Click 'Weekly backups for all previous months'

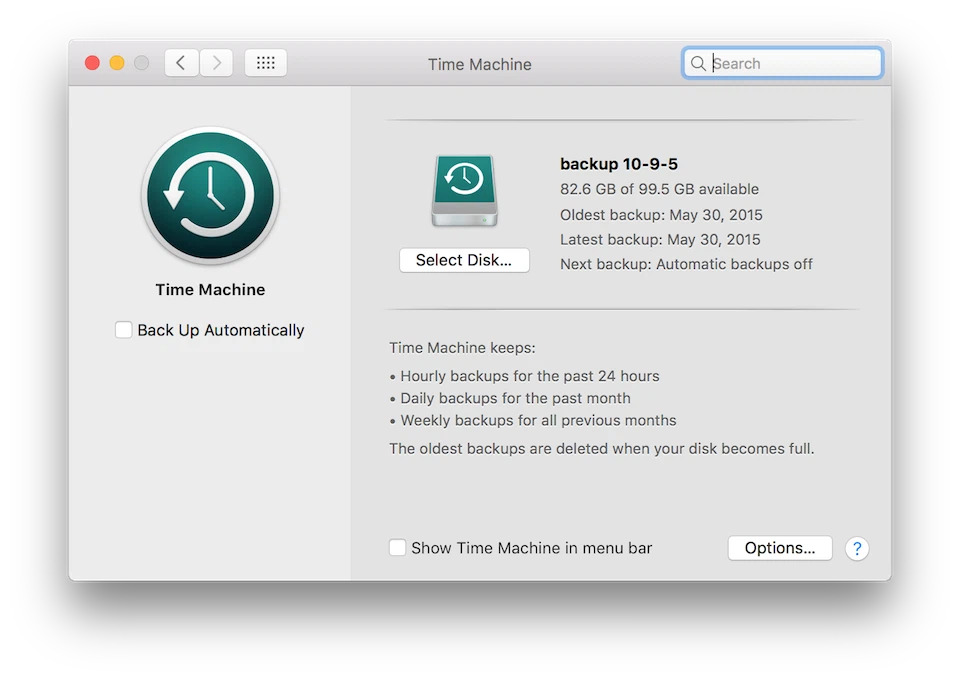click(x=538, y=421)
